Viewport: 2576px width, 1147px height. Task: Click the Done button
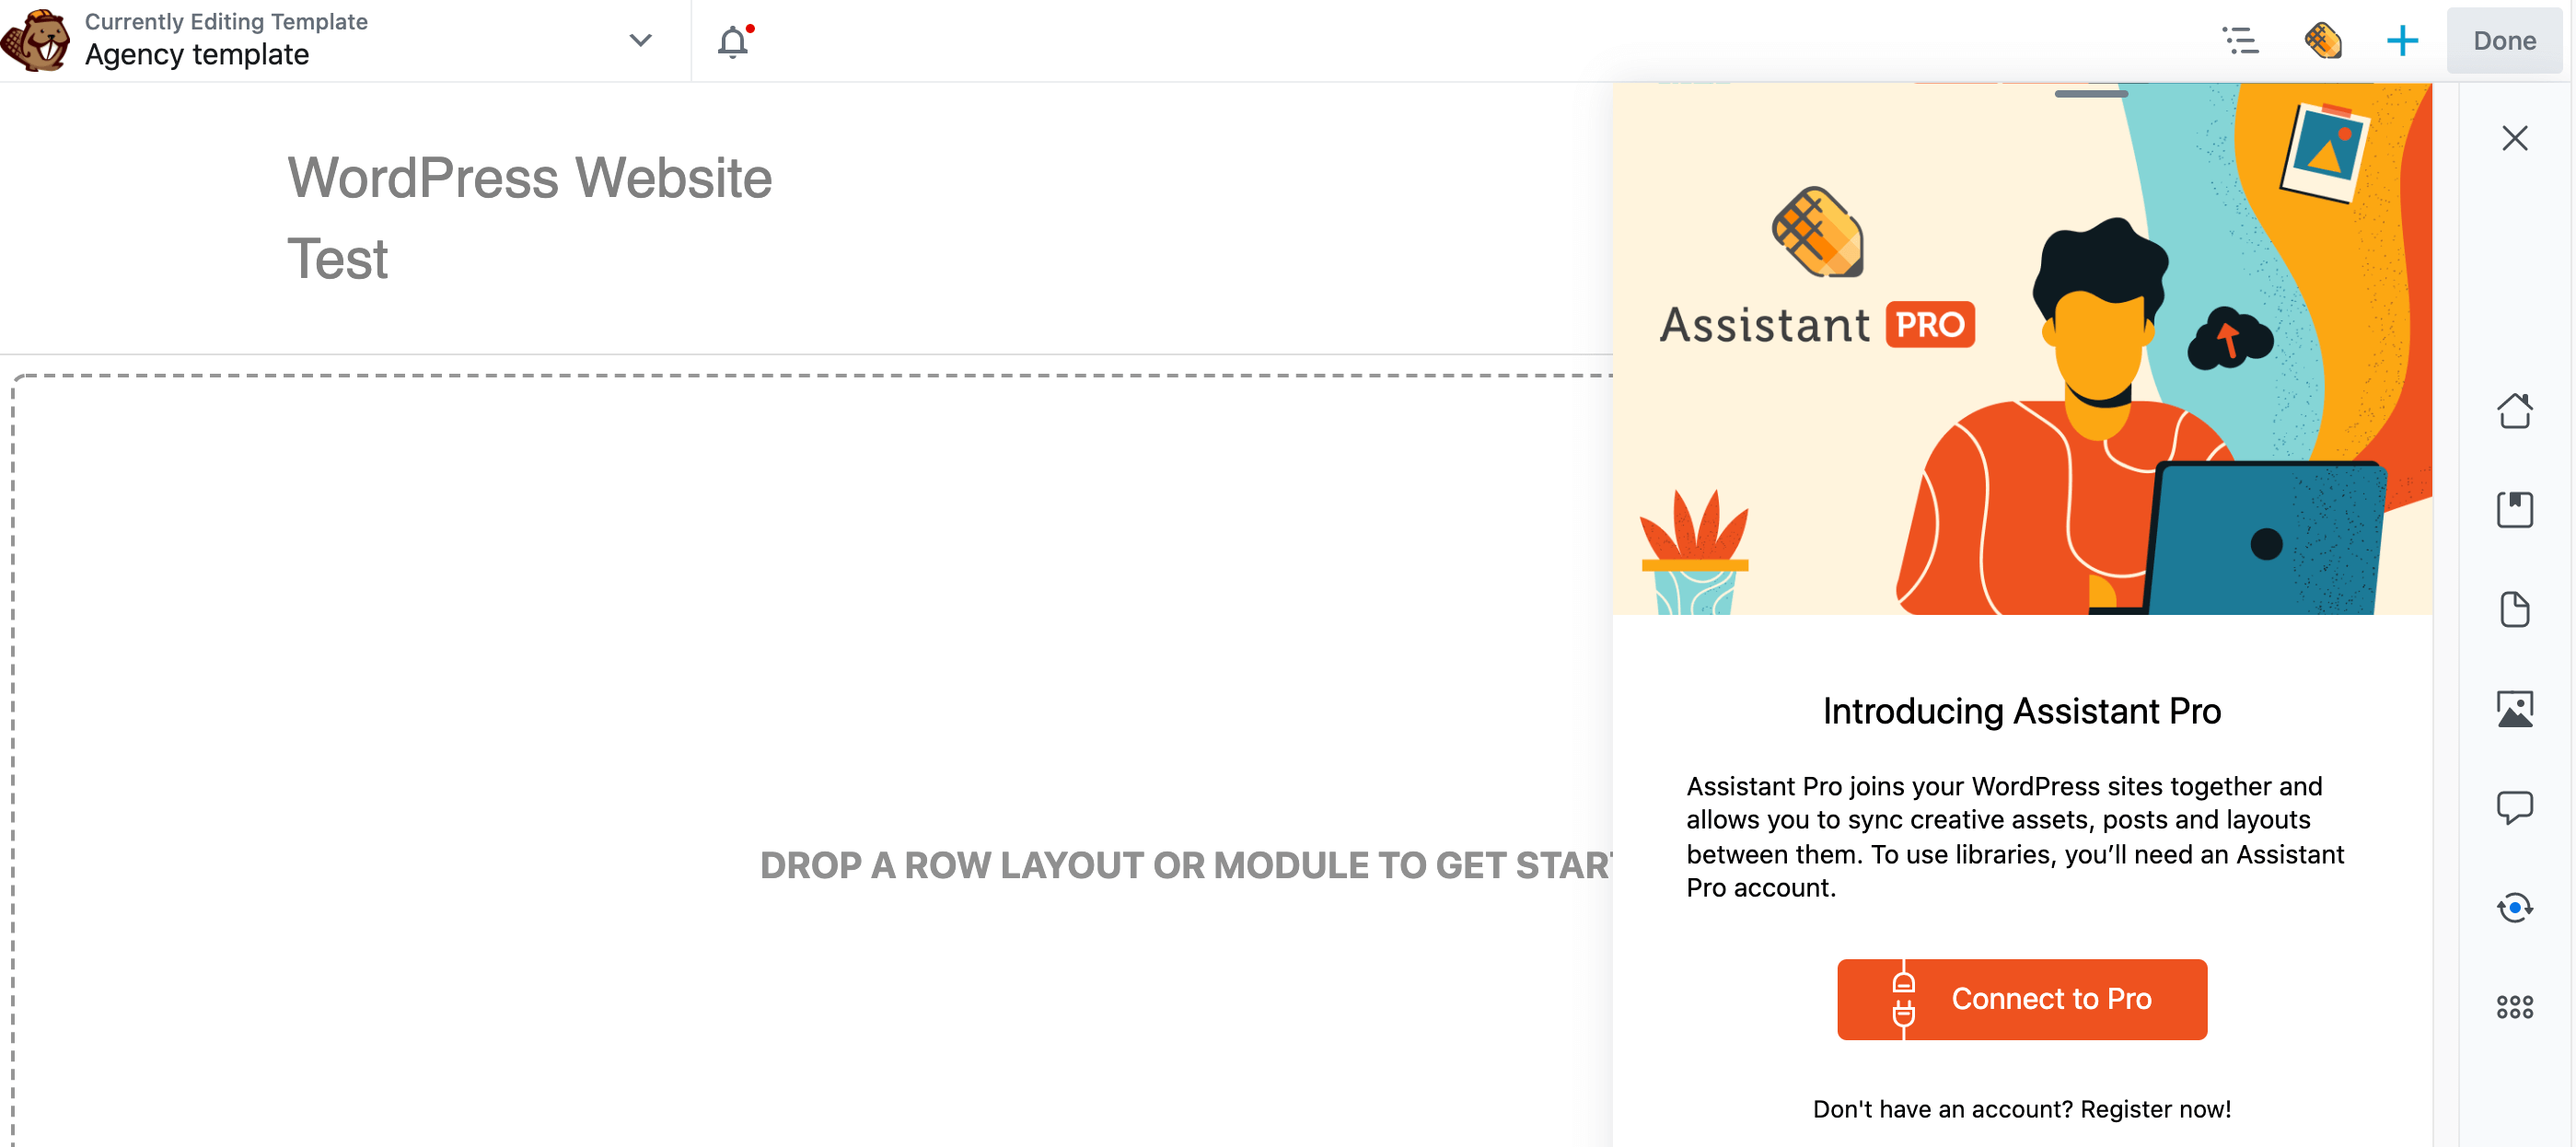point(2503,41)
